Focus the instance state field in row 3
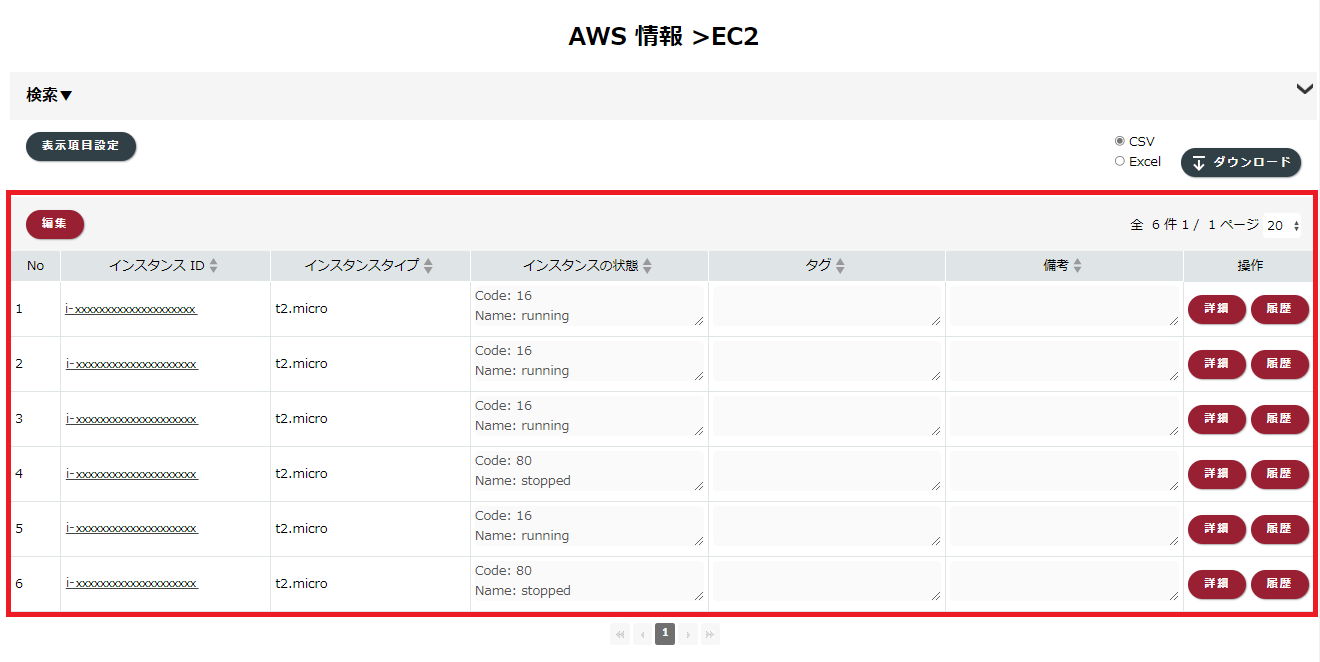This screenshot has width=1320, height=662. tap(589, 416)
